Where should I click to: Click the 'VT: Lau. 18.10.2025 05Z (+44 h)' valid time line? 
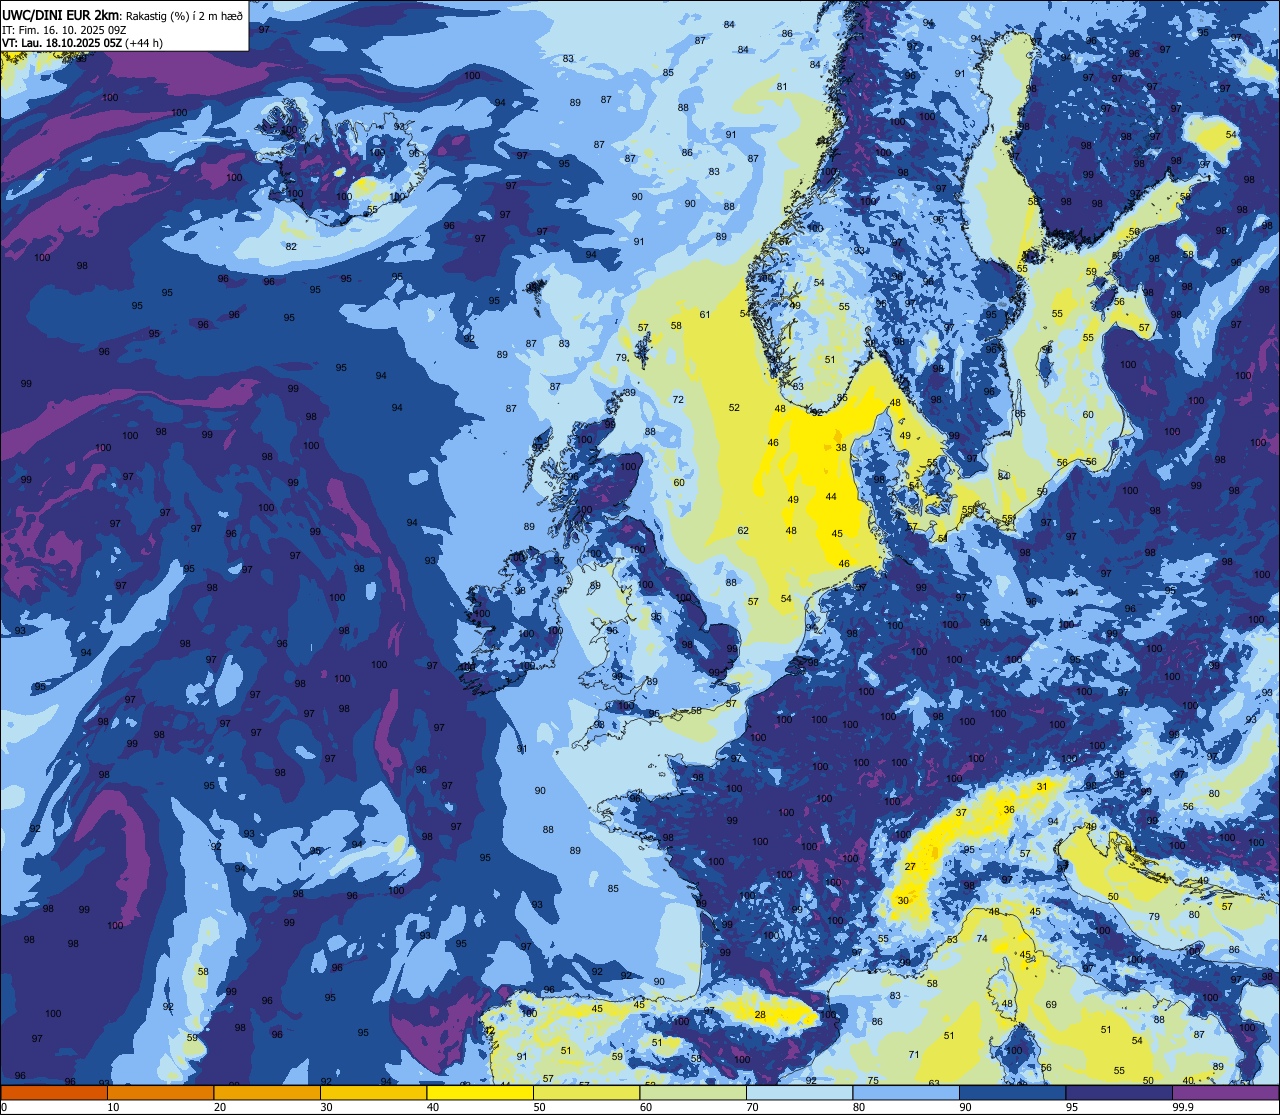coord(82,43)
